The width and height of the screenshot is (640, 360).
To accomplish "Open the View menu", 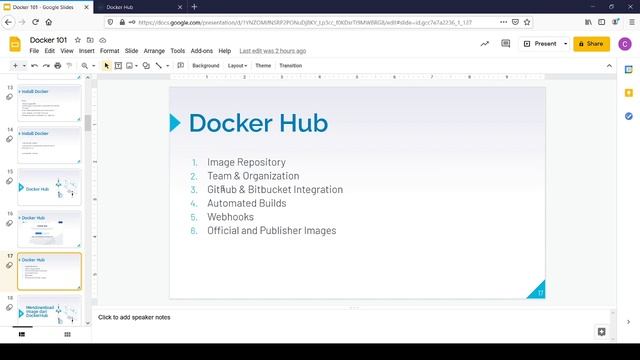I will tap(67, 51).
